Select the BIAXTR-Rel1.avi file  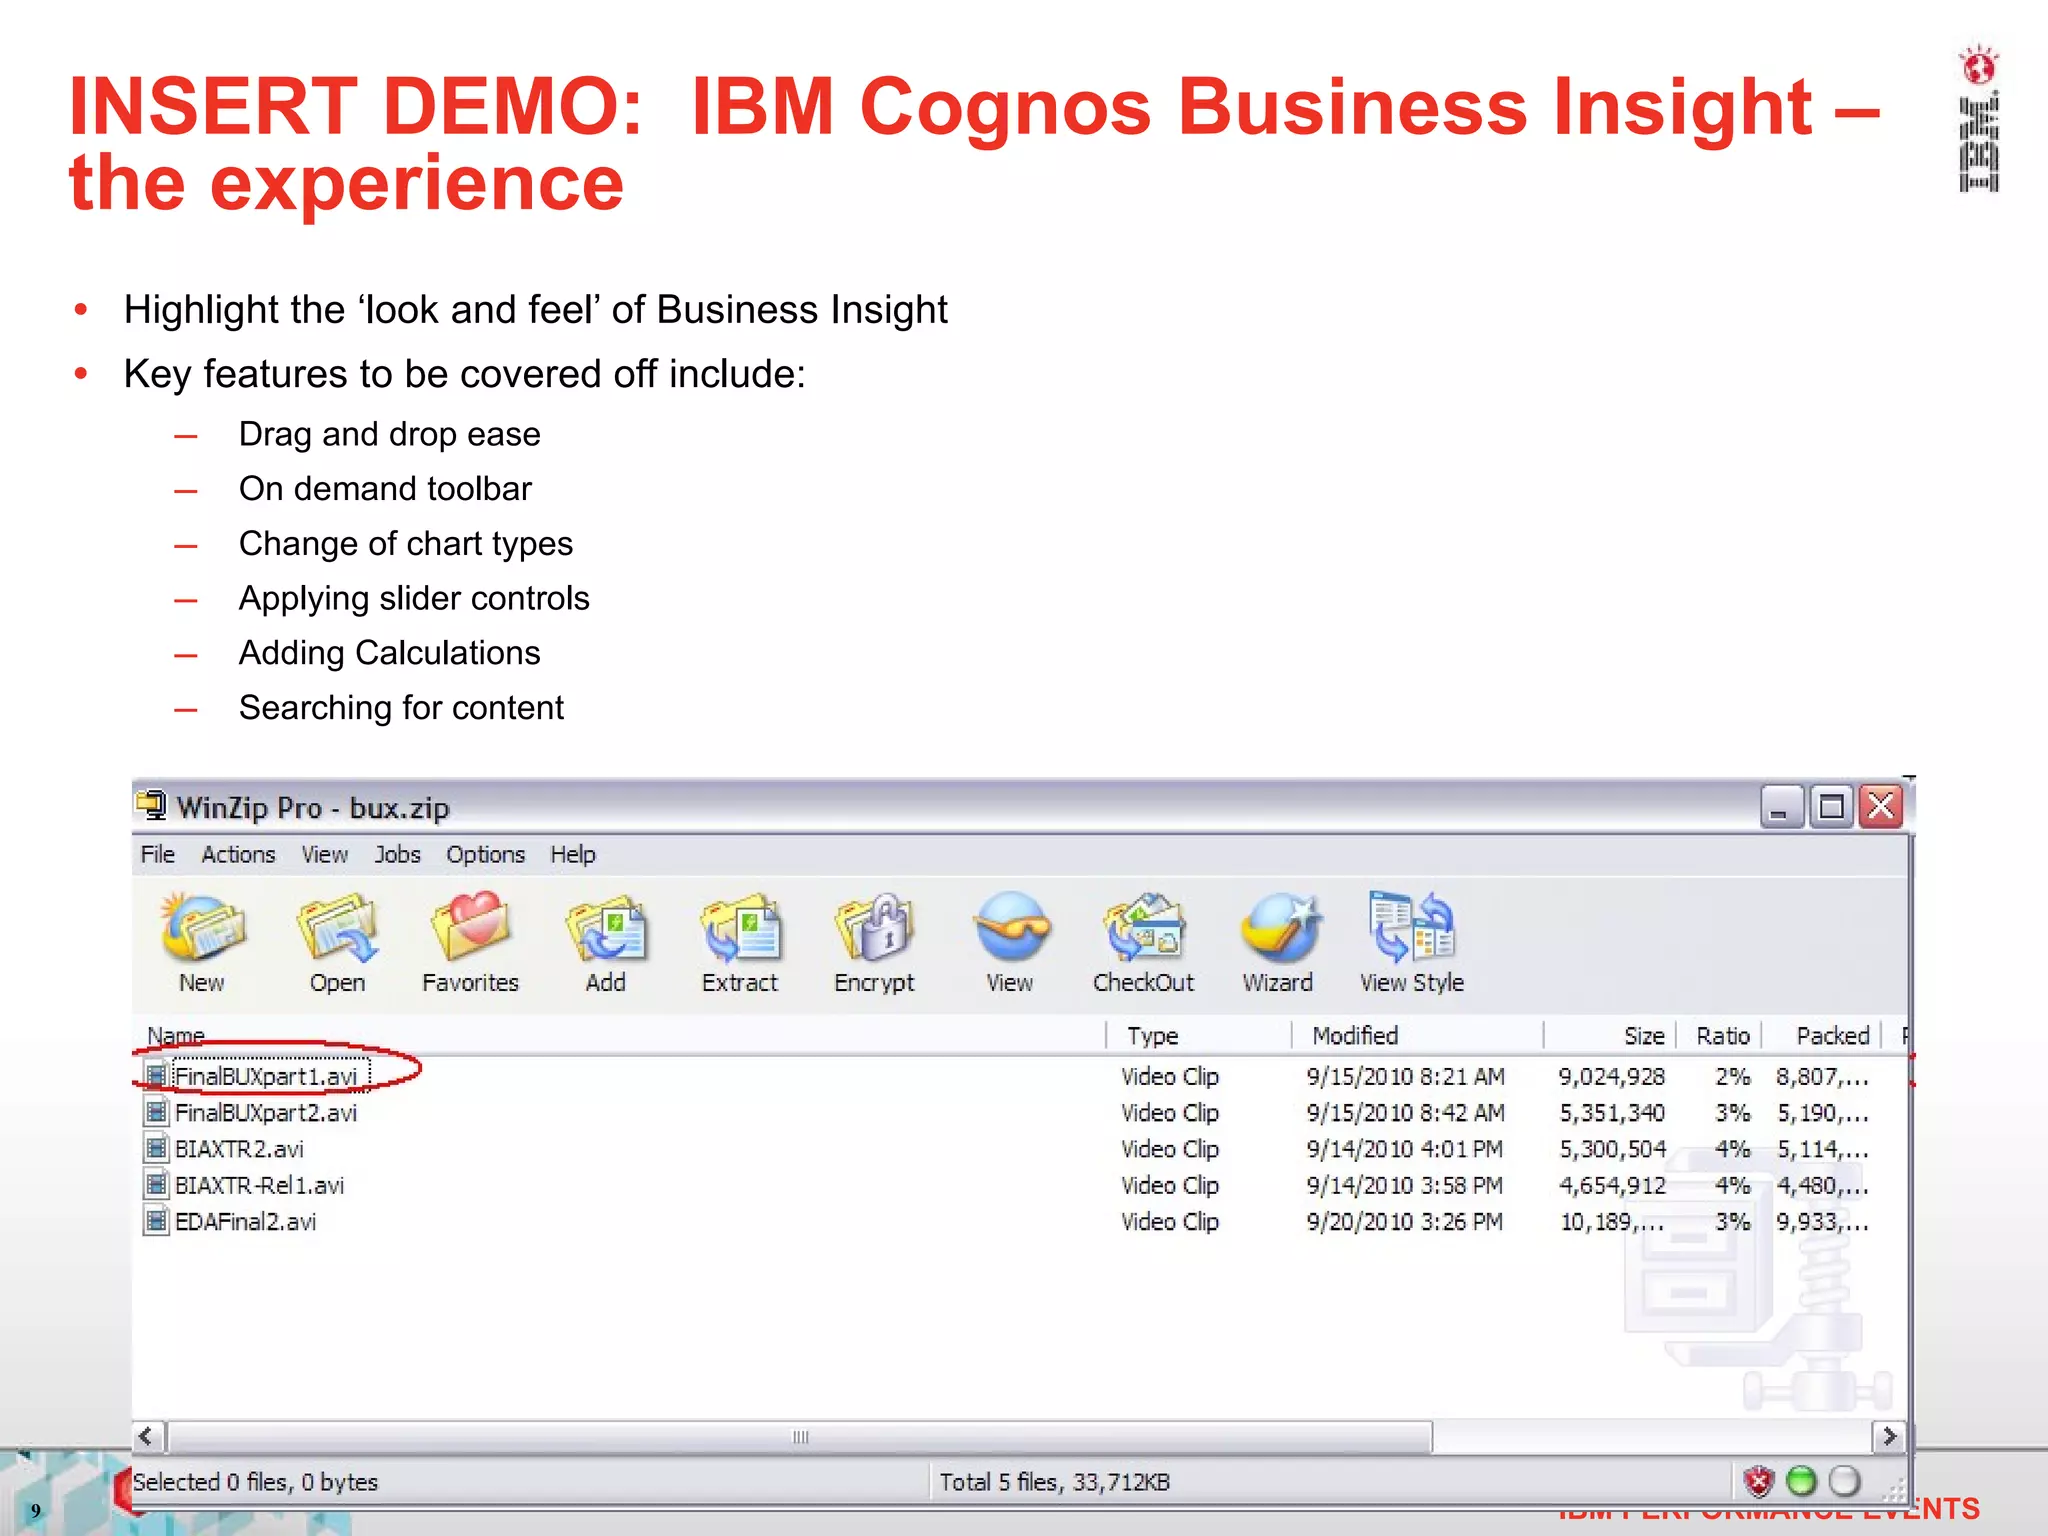(x=259, y=1185)
